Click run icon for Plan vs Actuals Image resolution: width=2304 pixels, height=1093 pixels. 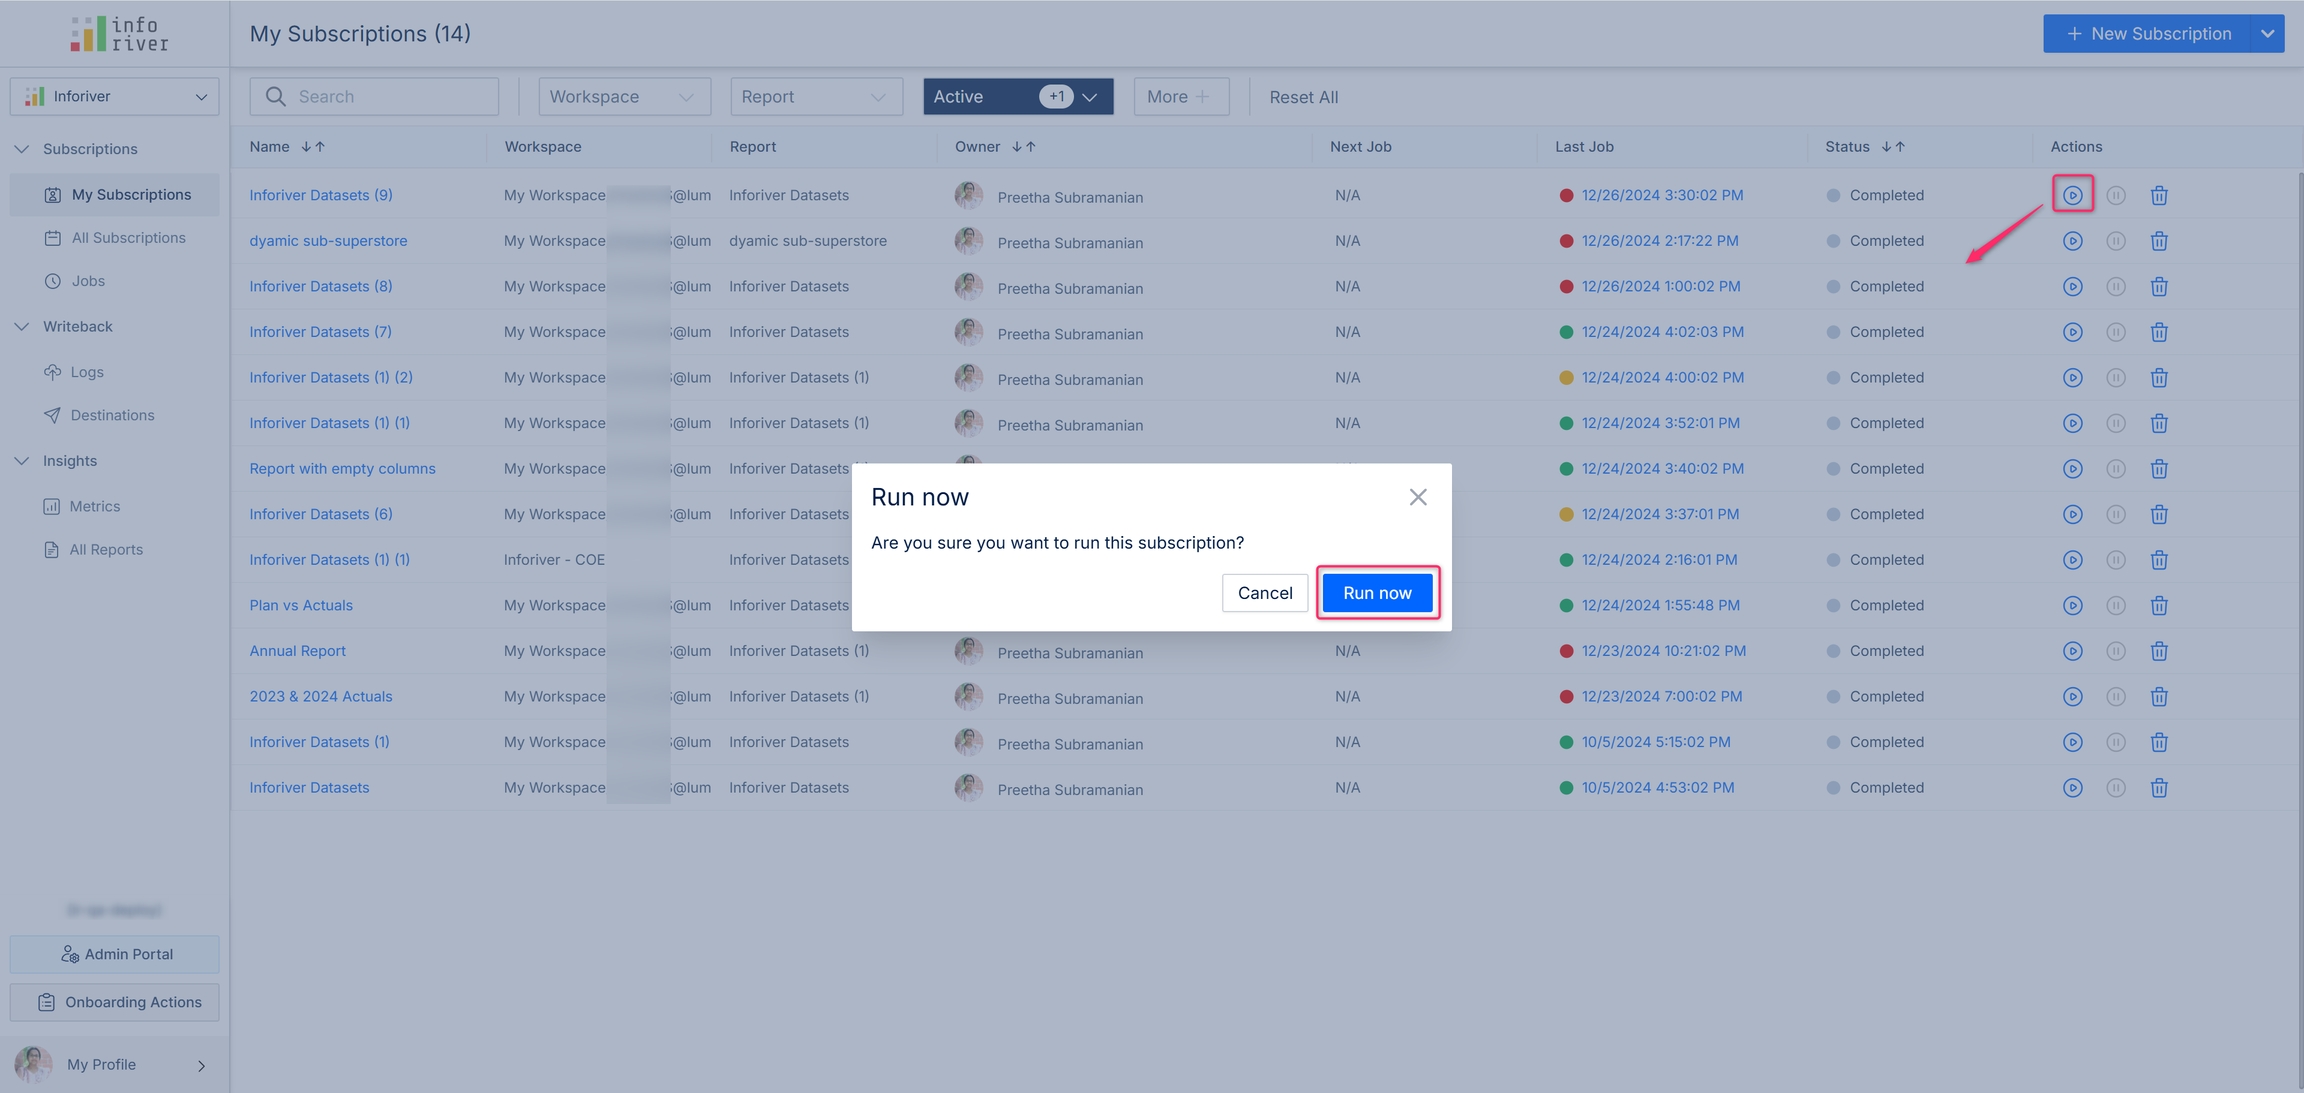[x=2072, y=606]
